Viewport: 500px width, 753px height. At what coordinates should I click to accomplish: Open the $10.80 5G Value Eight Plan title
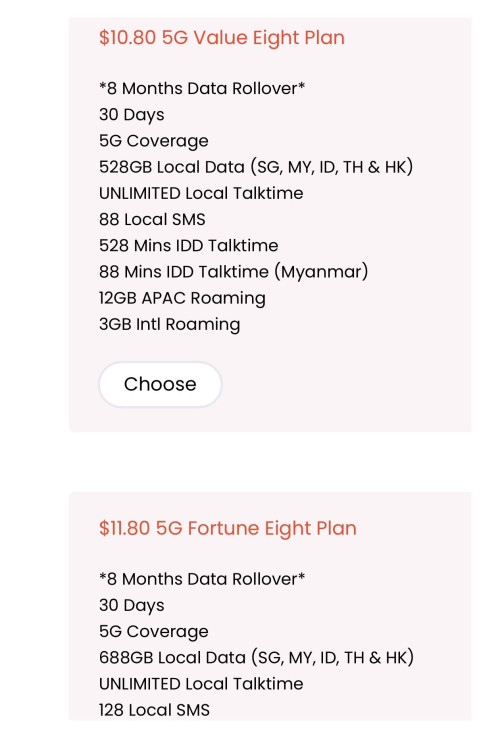pyautogui.click(x=222, y=37)
